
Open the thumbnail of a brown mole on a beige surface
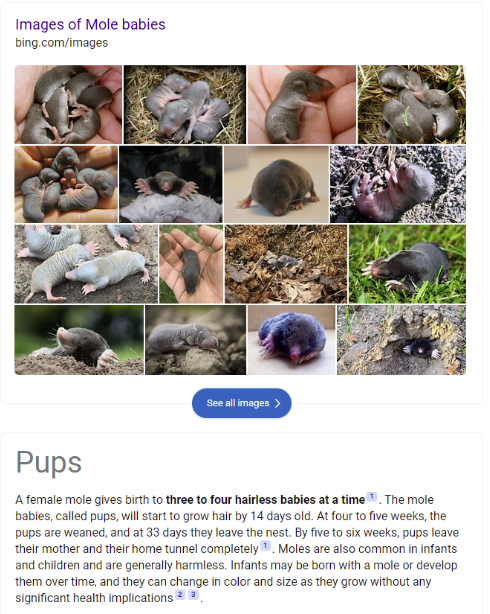(x=277, y=184)
